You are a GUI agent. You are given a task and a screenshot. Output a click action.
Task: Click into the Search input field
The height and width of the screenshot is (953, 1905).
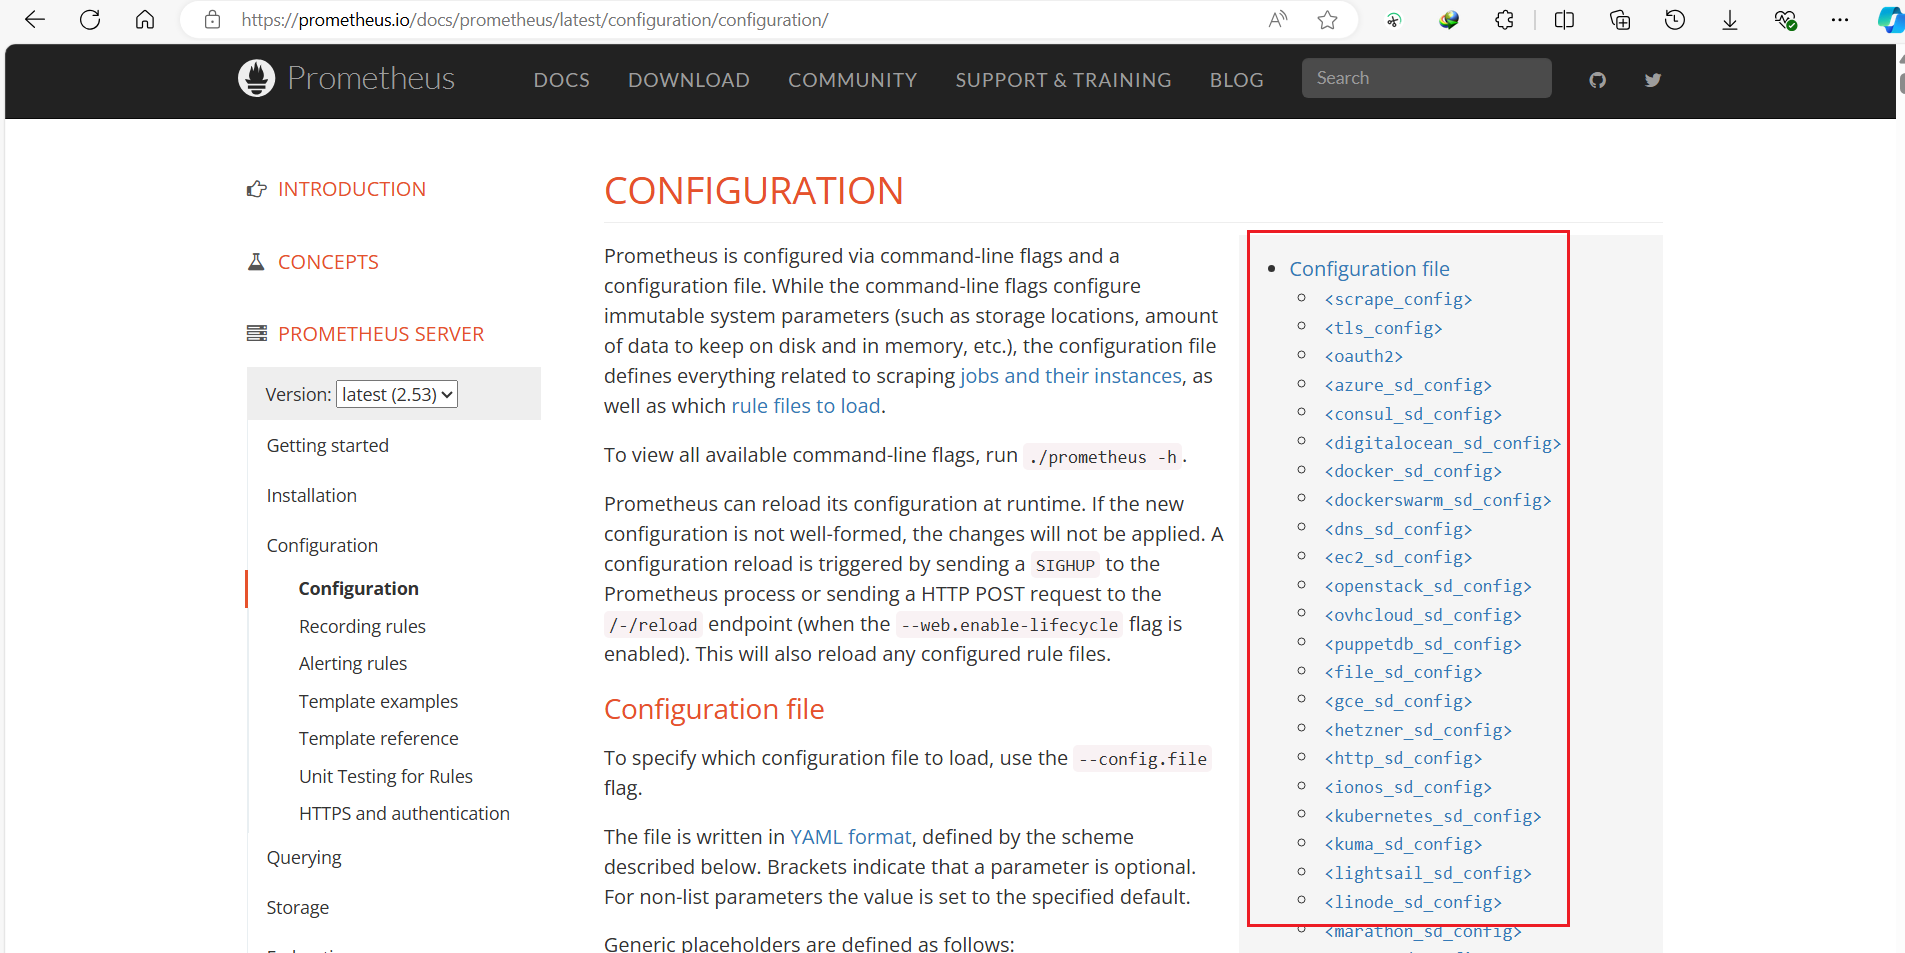point(1427,78)
